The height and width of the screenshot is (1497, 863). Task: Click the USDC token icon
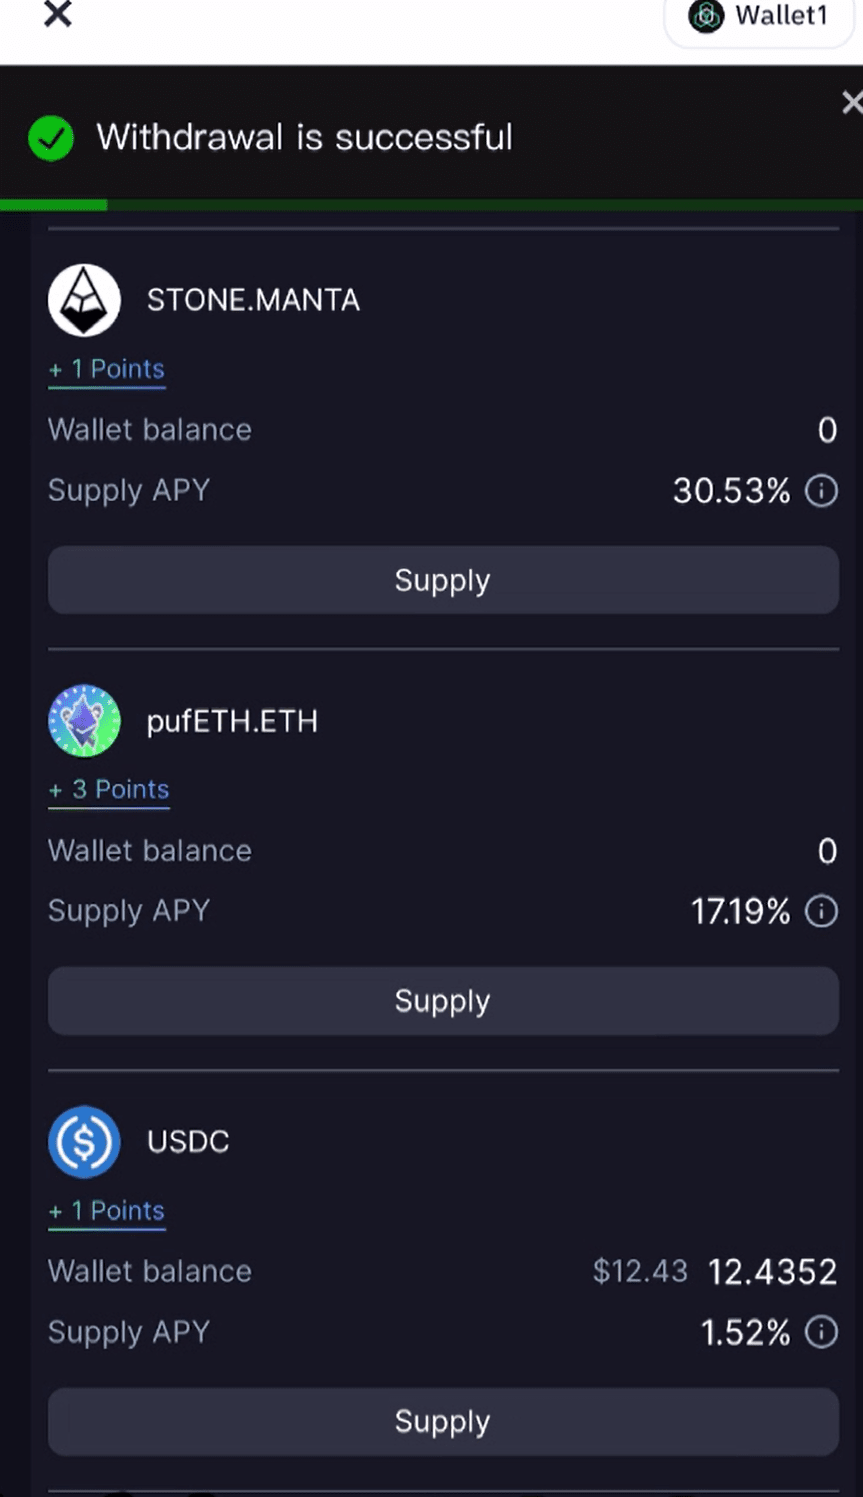click(x=84, y=1141)
